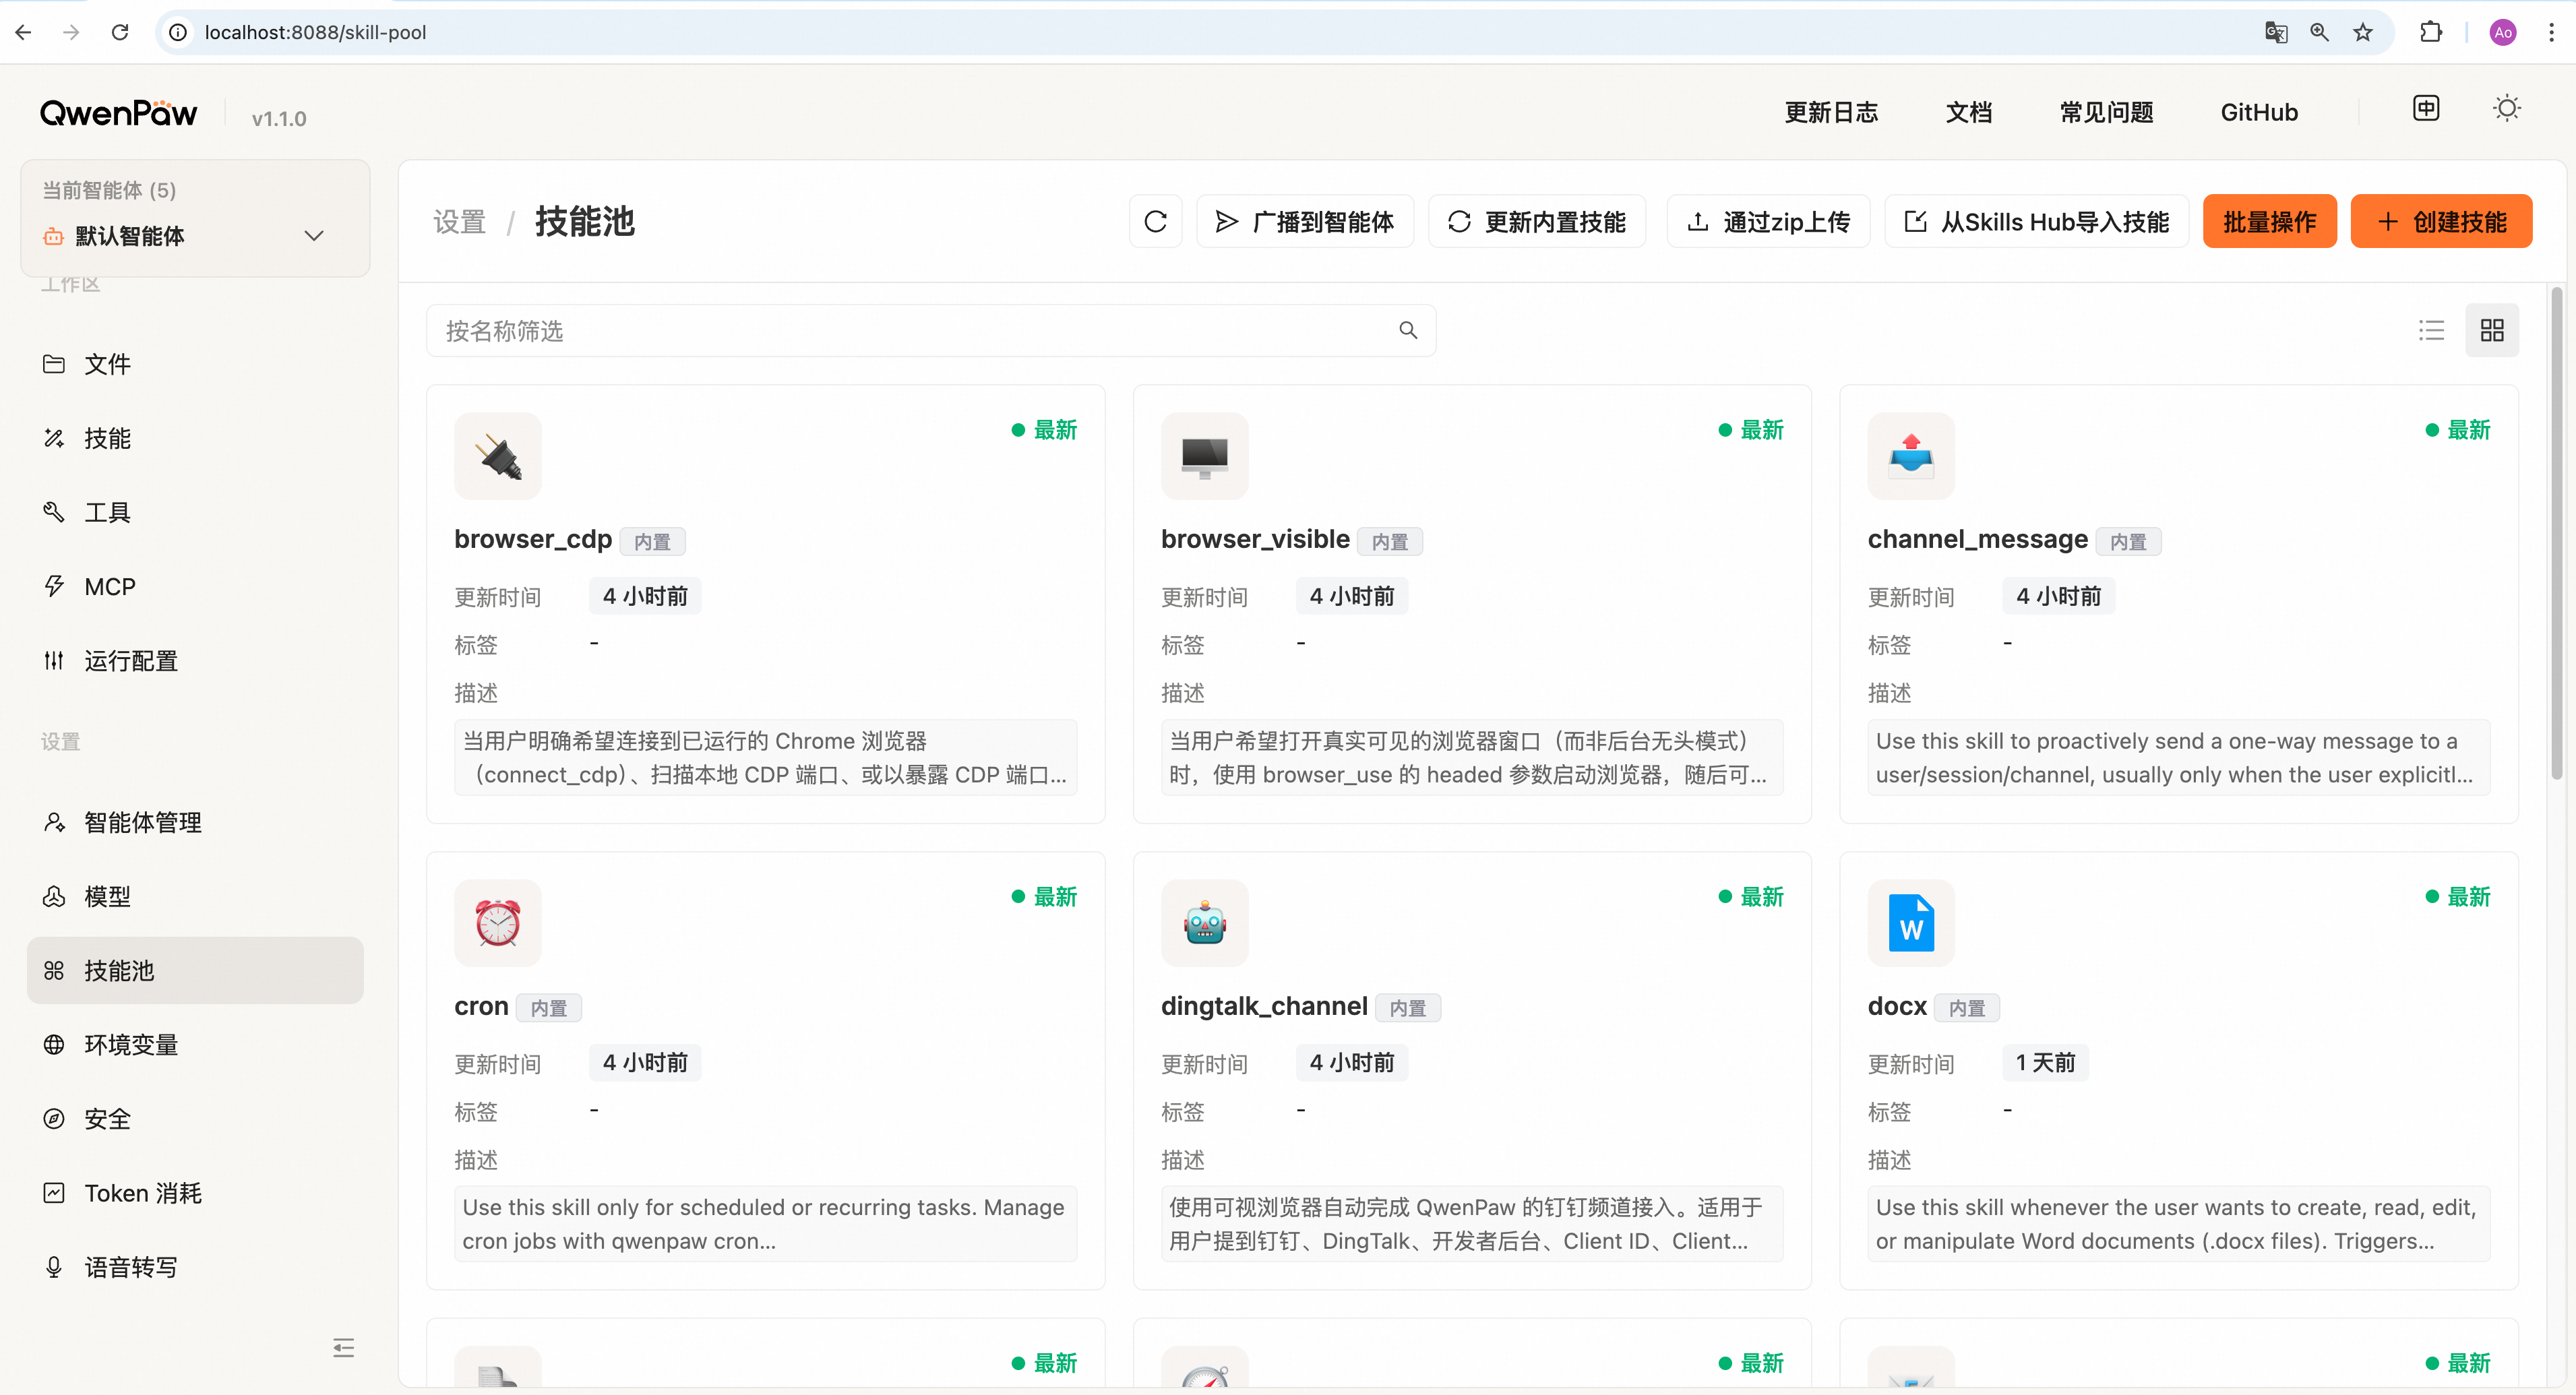
Task: Click the cron alarm clock icon
Action: click(498, 923)
